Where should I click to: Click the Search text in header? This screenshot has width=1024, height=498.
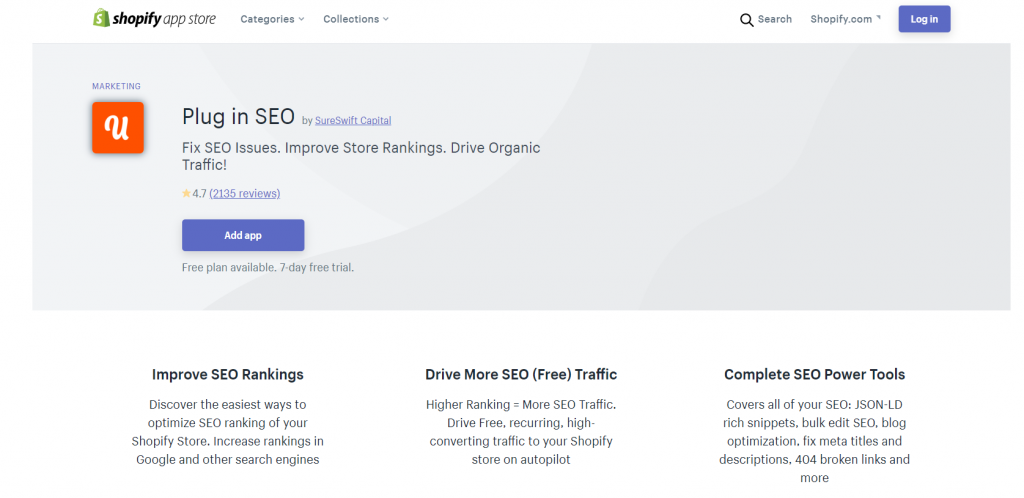pyautogui.click(x=775, y=19)
